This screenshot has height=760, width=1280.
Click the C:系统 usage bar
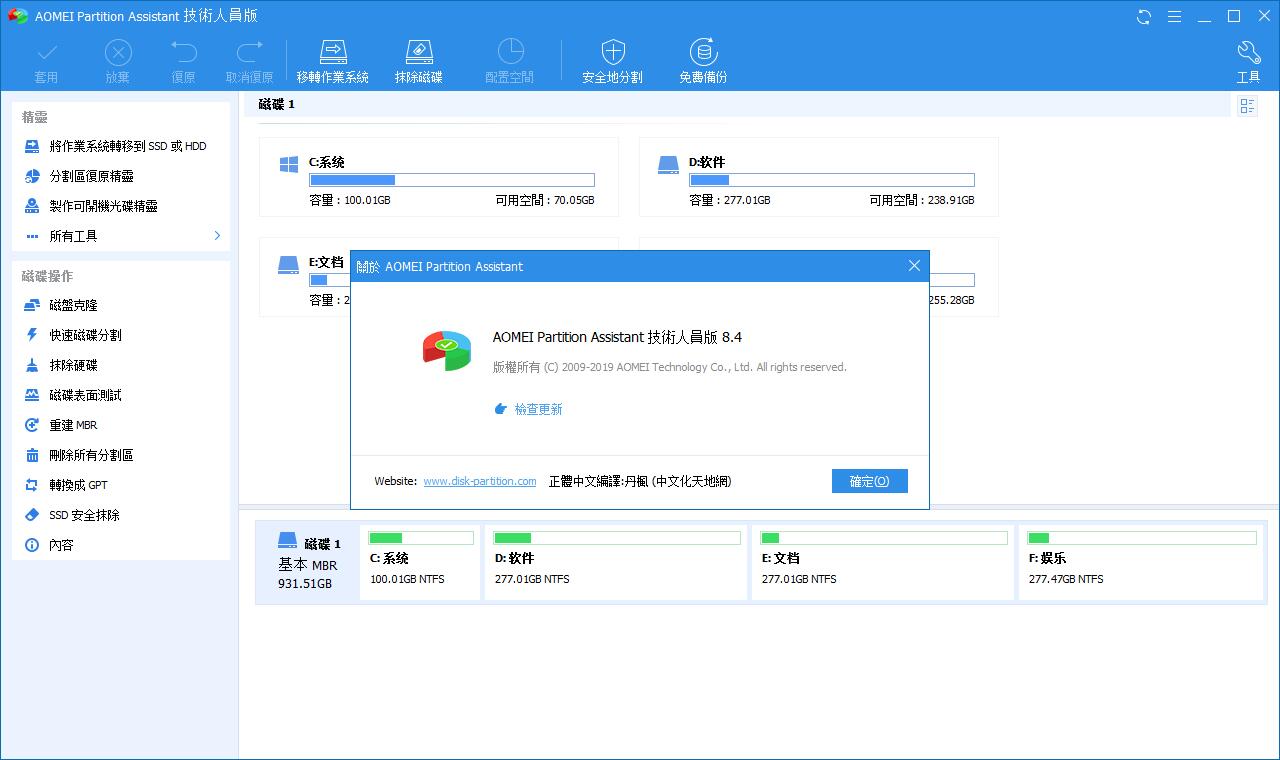[451, 180]
